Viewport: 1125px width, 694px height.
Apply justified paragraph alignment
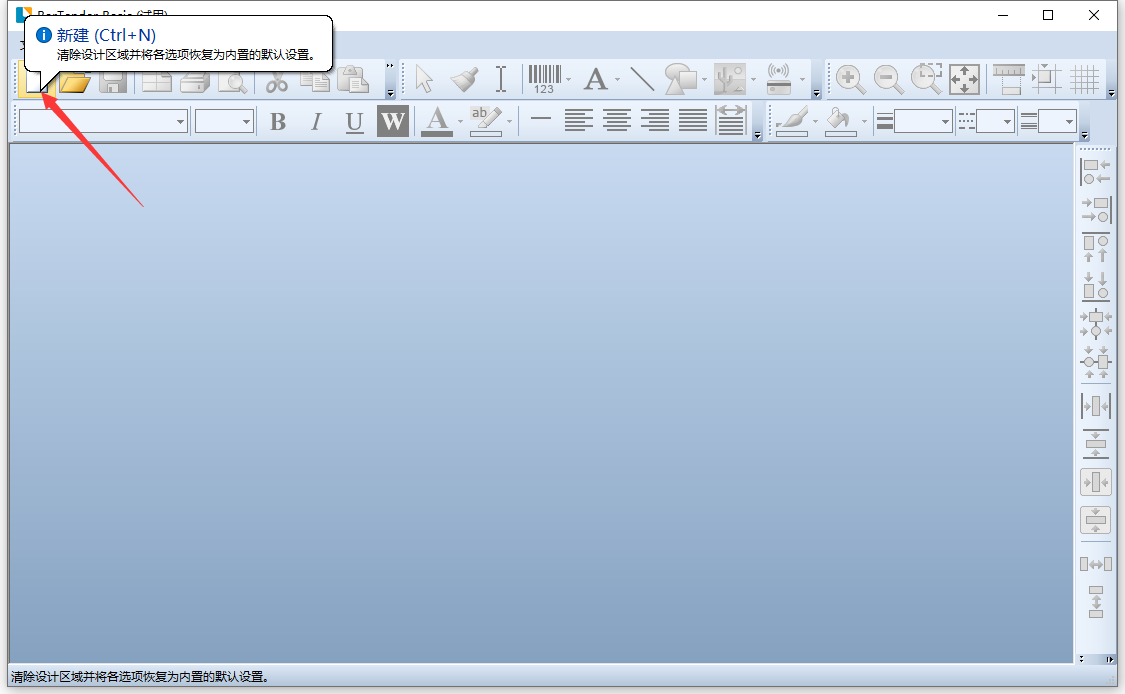click(693, 121)
